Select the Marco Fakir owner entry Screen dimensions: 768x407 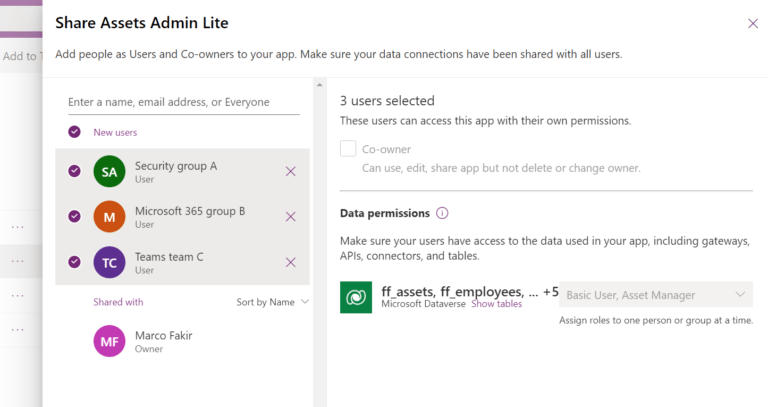pyautogui.click(x=184, y=341)
